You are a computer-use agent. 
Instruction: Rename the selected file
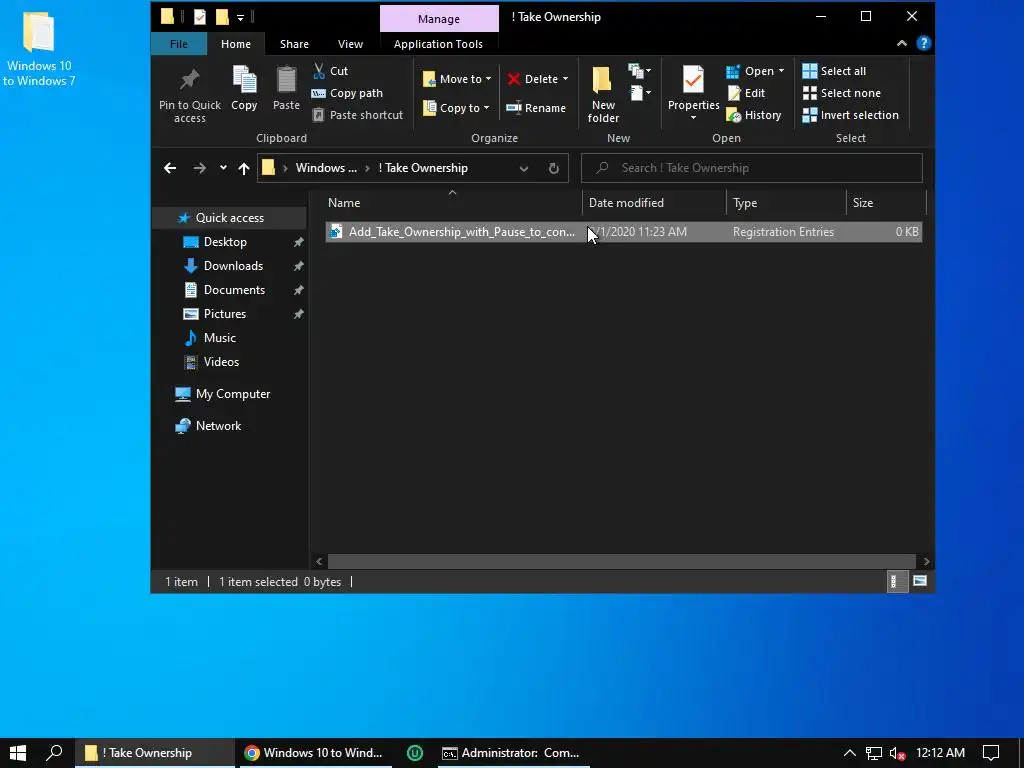pyautogui.click(x=536, y=108)
